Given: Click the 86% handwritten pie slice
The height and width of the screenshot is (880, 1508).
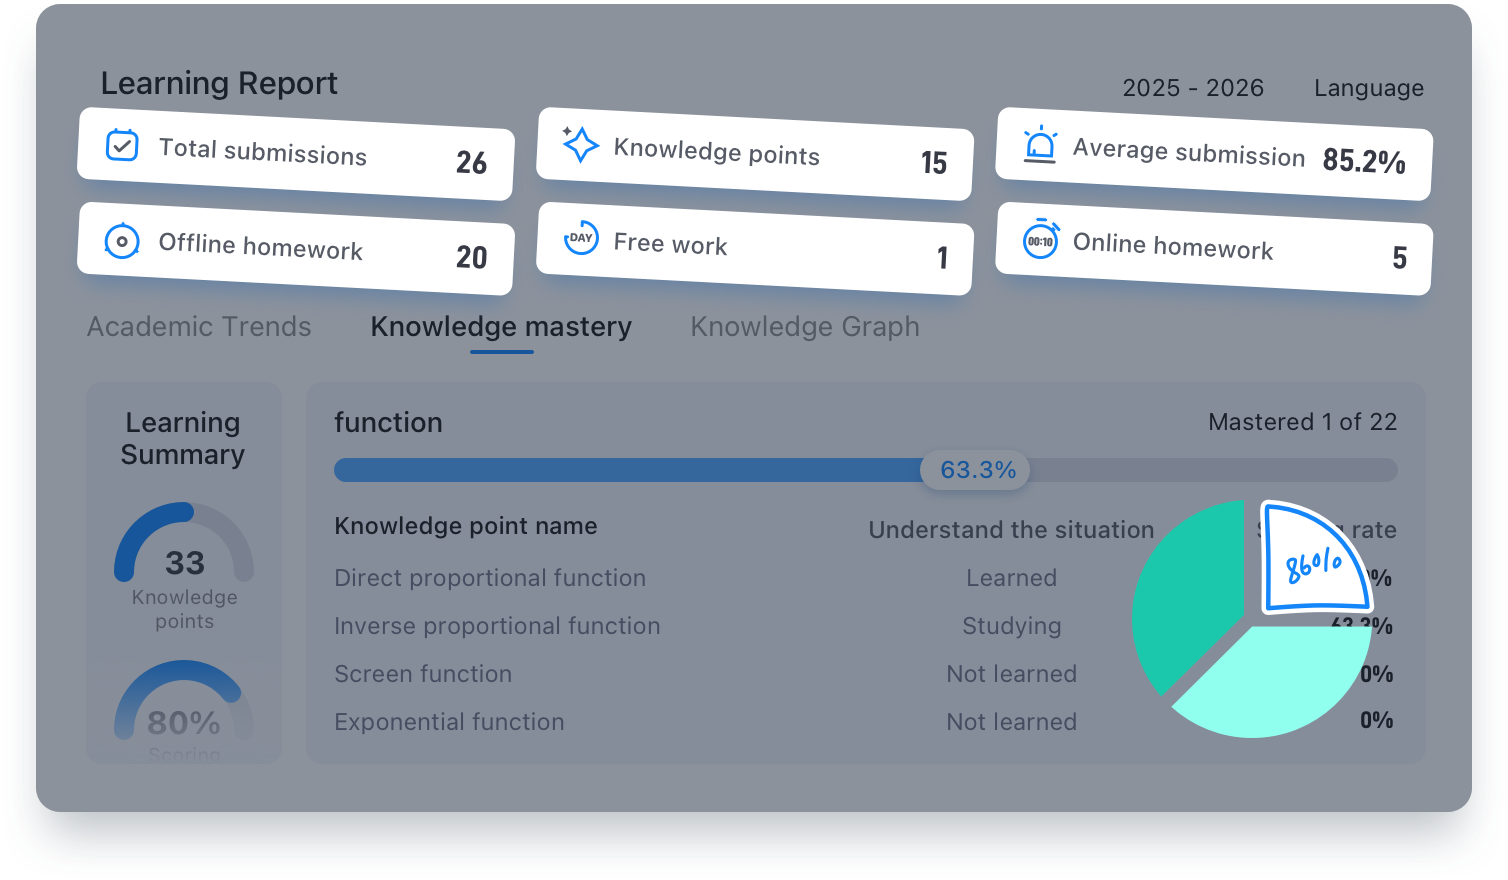Looking at the screenshot, I should (1313, 562).
